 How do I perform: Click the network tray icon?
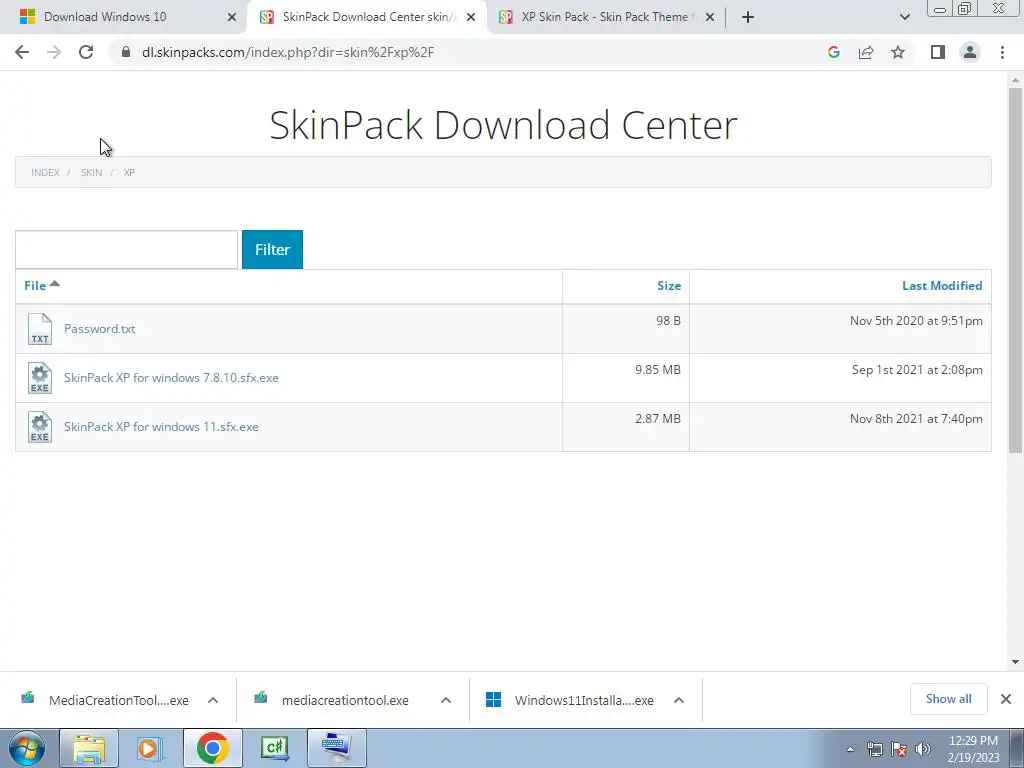tap(874, 749)
